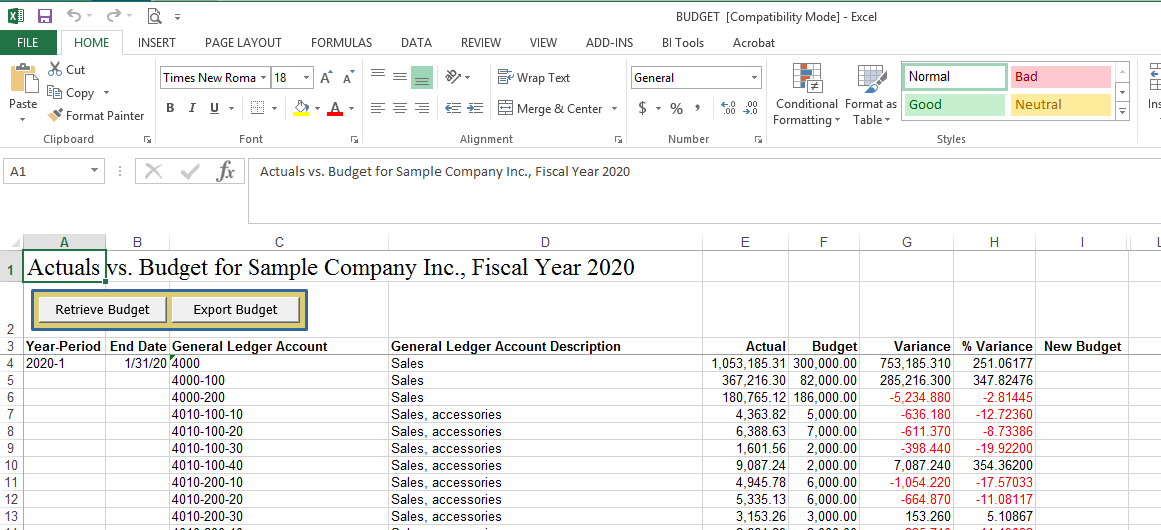Click the Format Painter brush icon
1161x530 pixels.
[x=56, y=115]
